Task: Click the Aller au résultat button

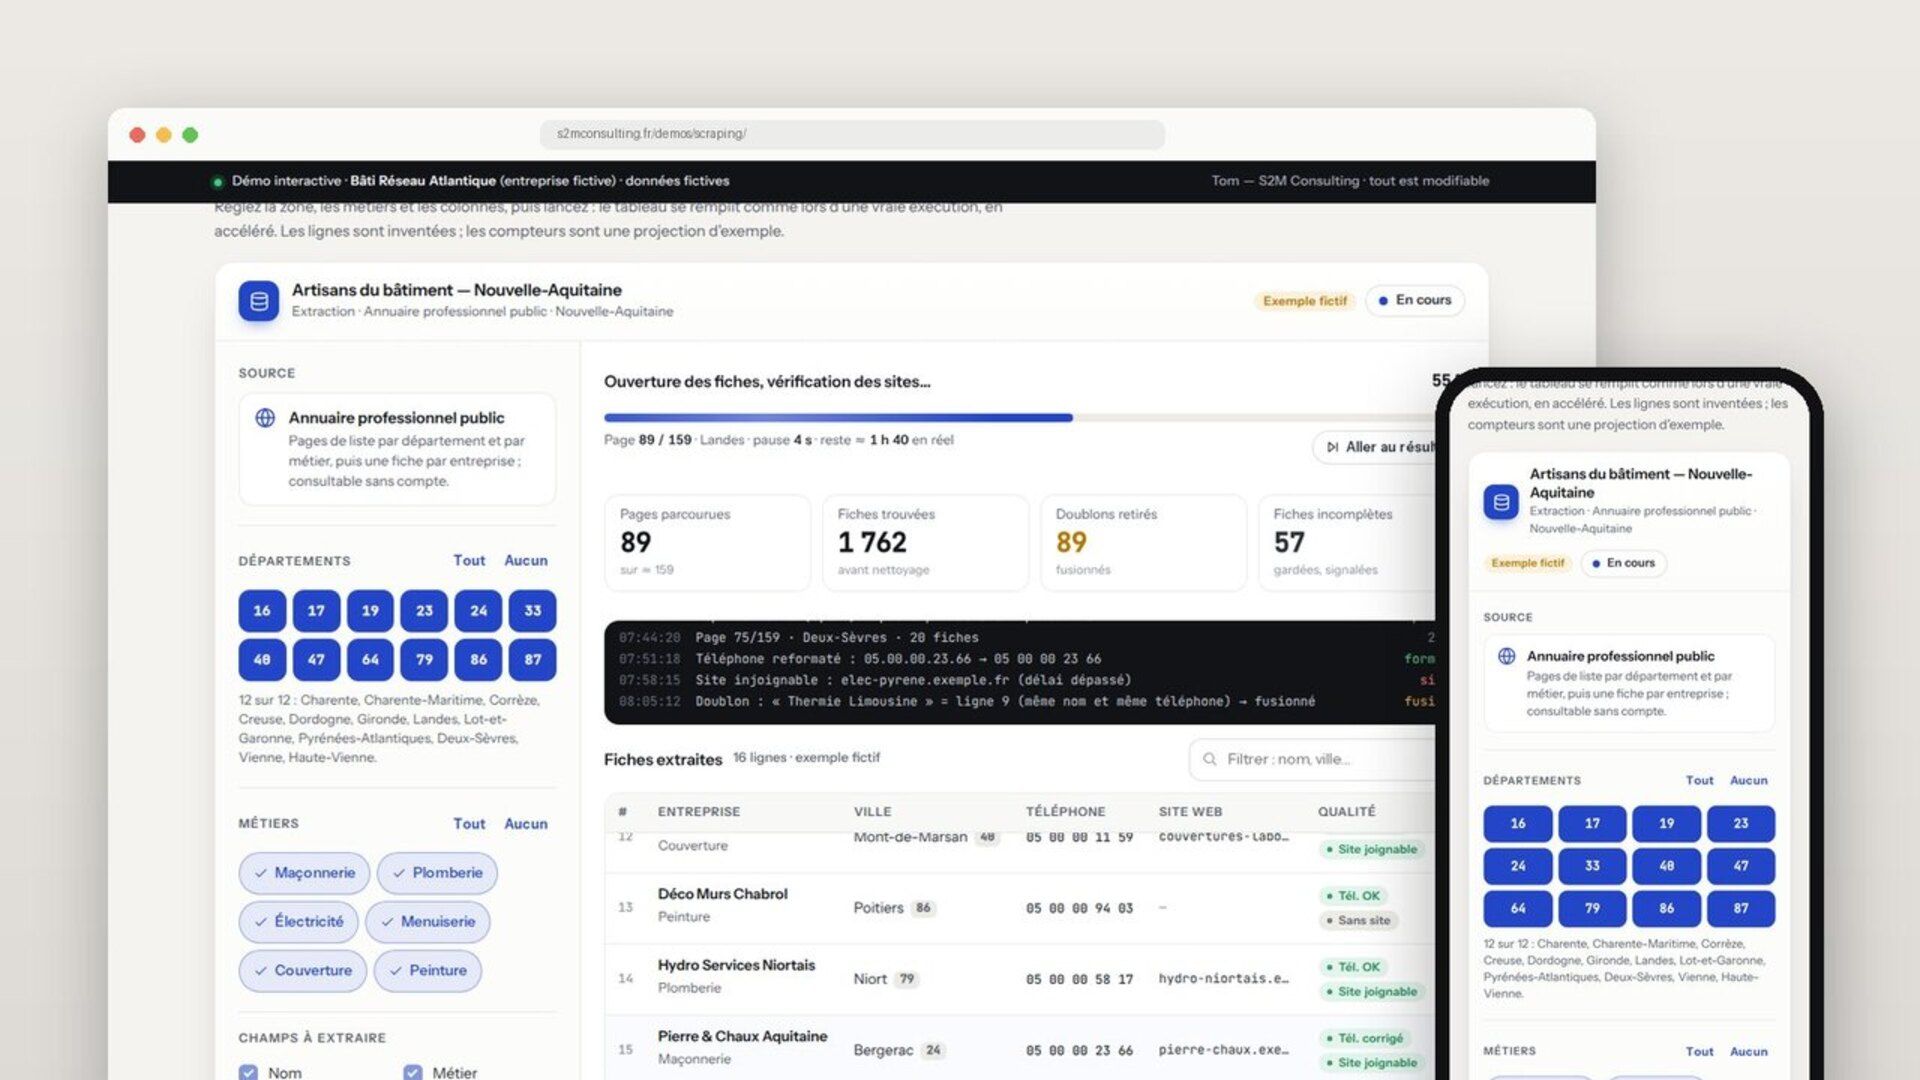Action: [1376, 447]
